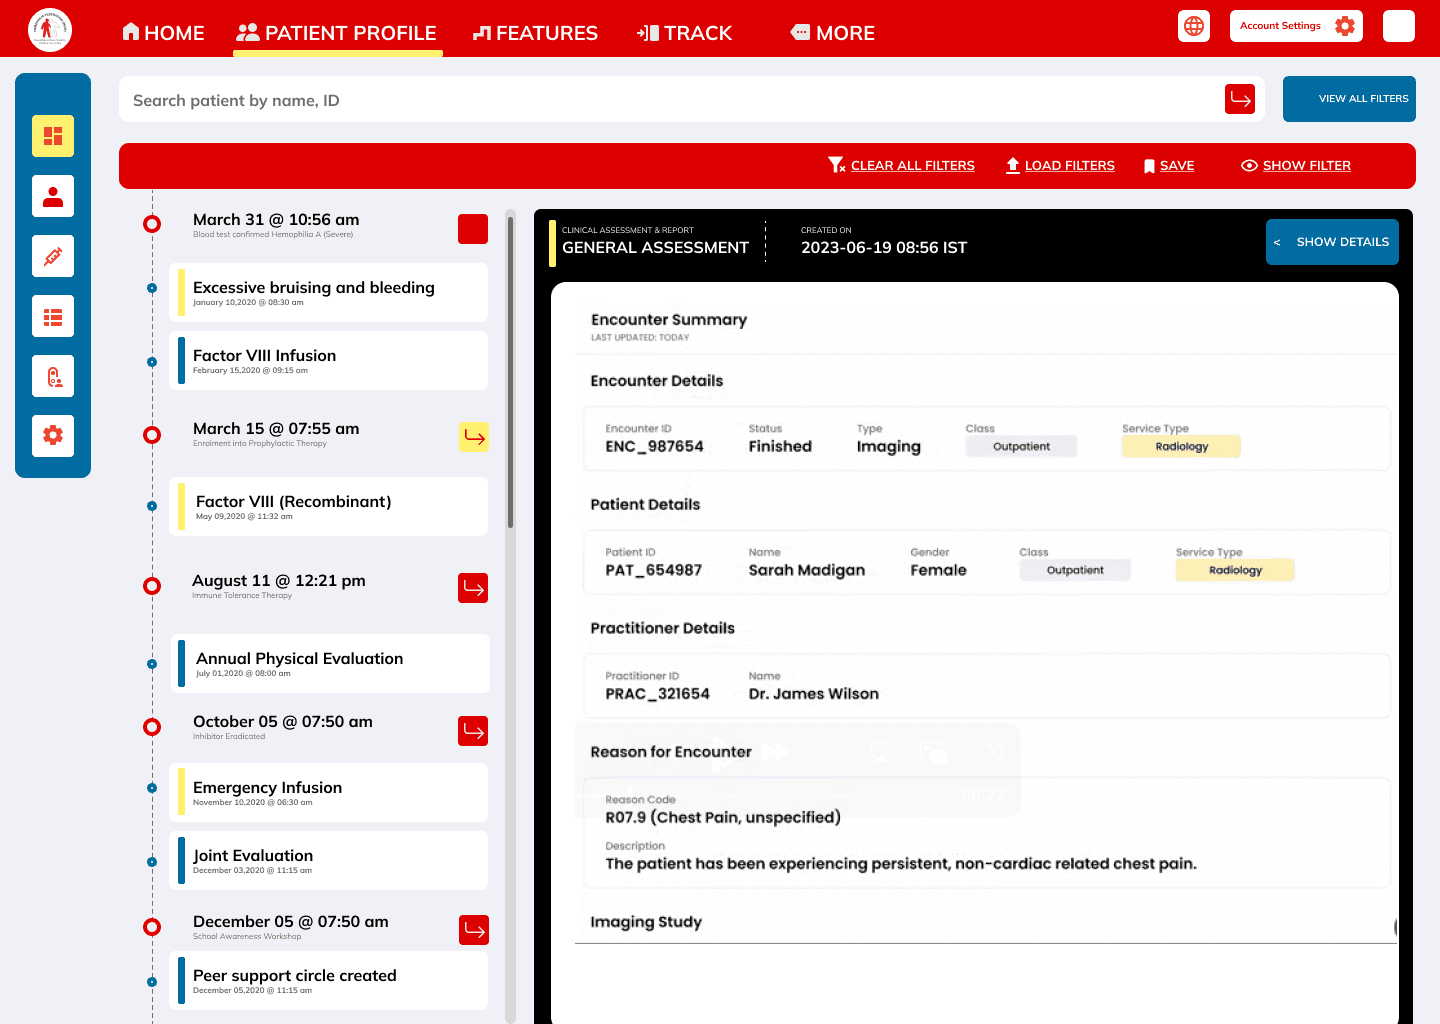Open the dashboard grid view in sidebar
The image size is (1440, 1024).
53,136
